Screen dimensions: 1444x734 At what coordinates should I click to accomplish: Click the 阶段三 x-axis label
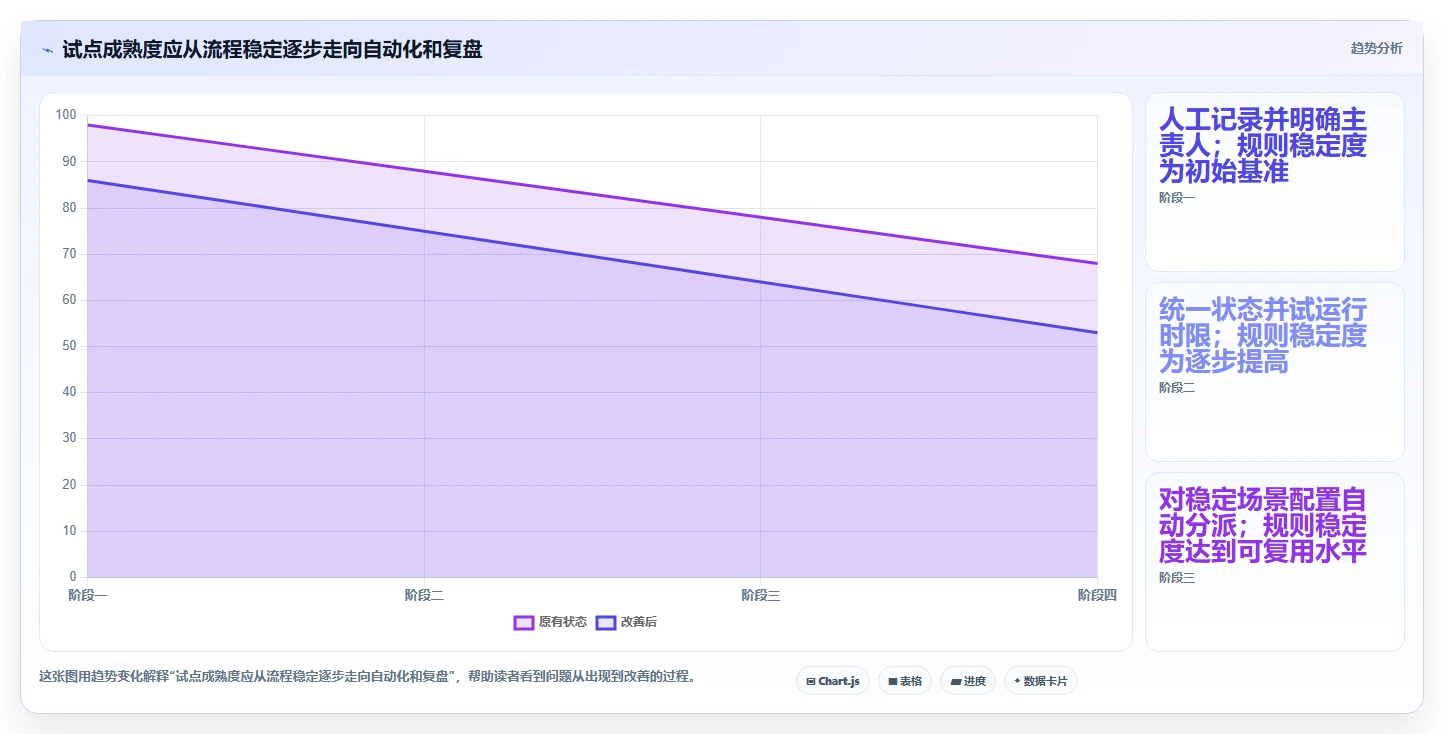click(x=761, y=596)
